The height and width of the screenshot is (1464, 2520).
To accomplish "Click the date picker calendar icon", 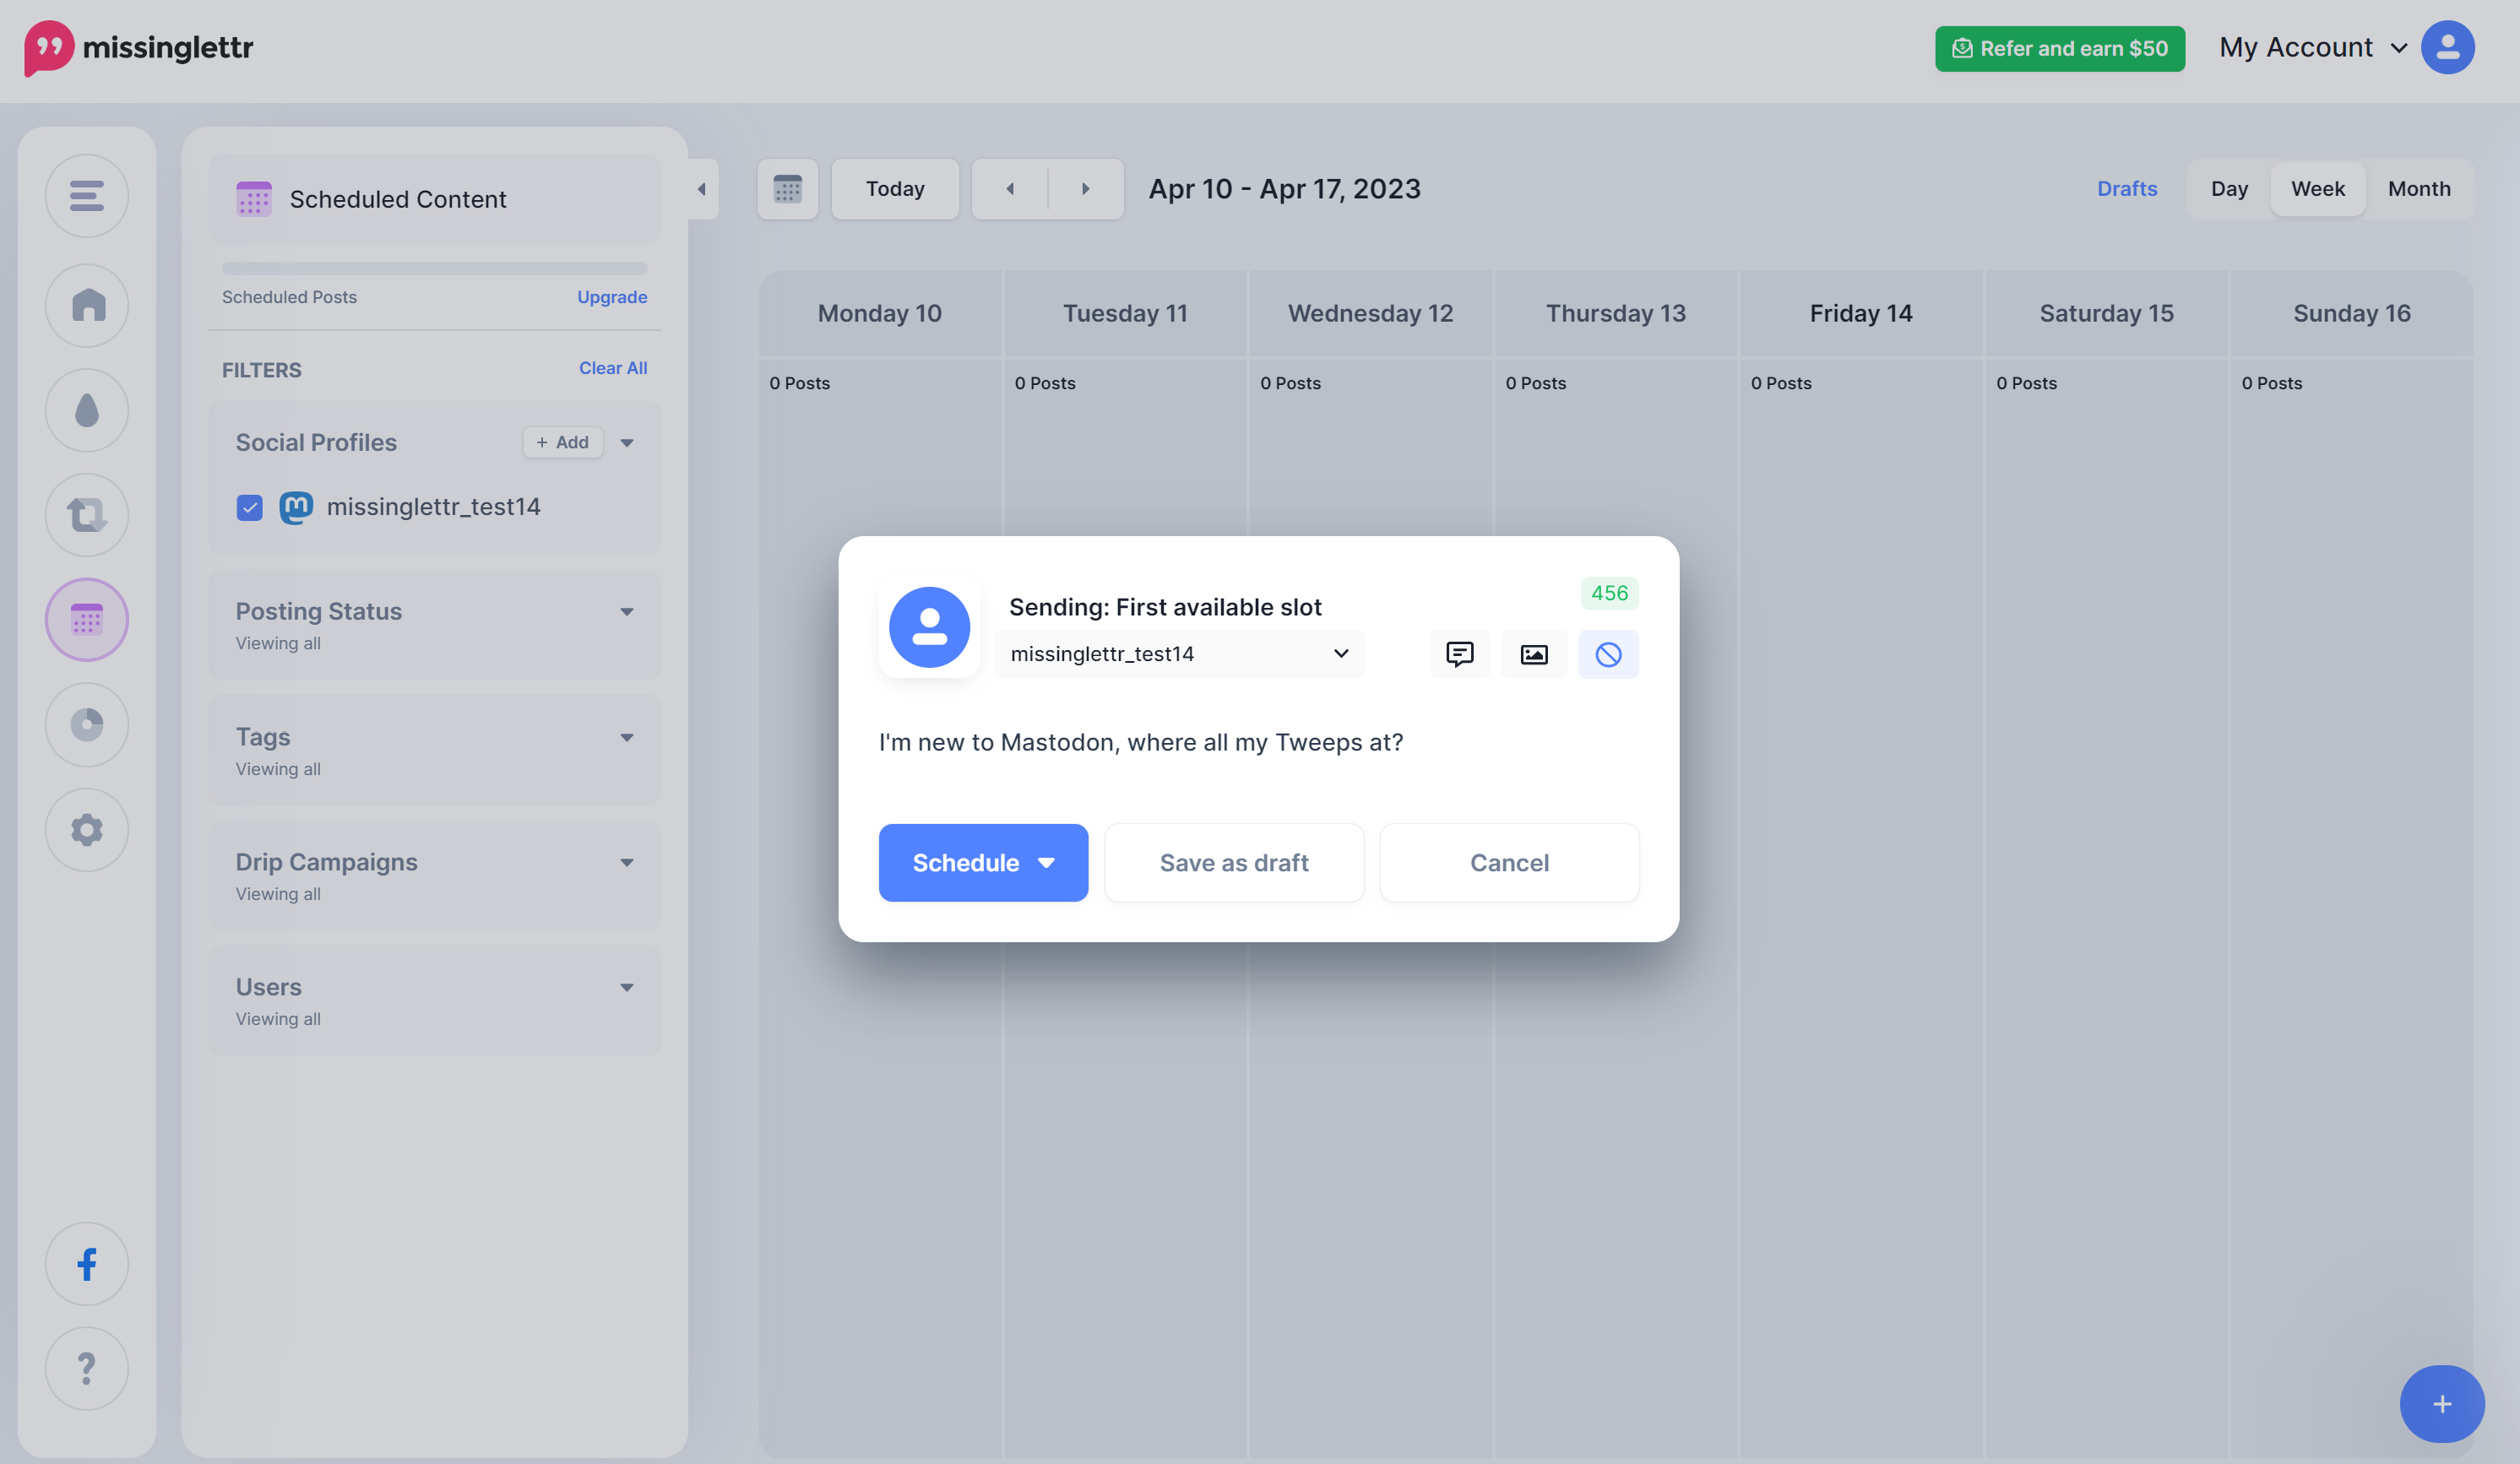I will pyautogui.click(x=788, y=189).
